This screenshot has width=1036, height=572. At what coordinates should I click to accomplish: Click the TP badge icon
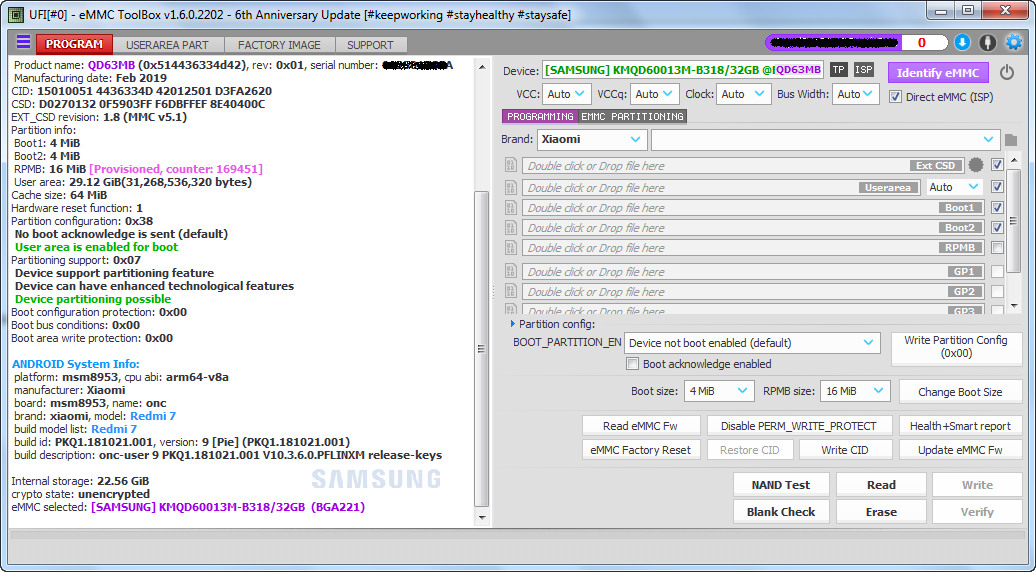point(838,70)
